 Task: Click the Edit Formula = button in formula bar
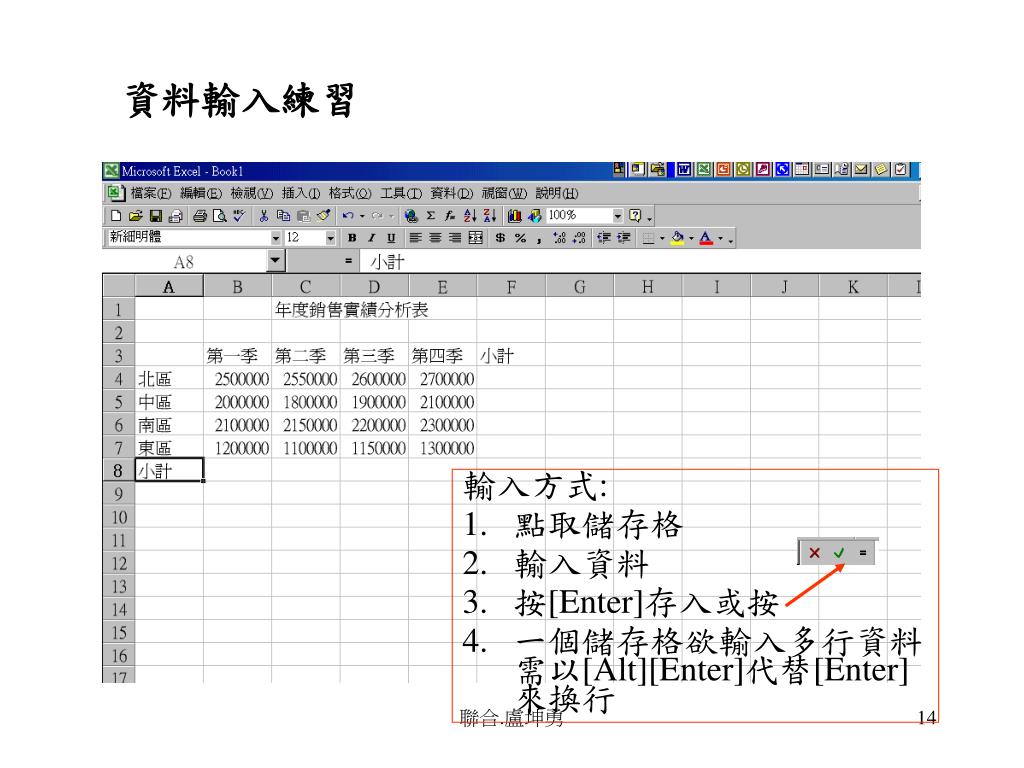coord(349,261)
